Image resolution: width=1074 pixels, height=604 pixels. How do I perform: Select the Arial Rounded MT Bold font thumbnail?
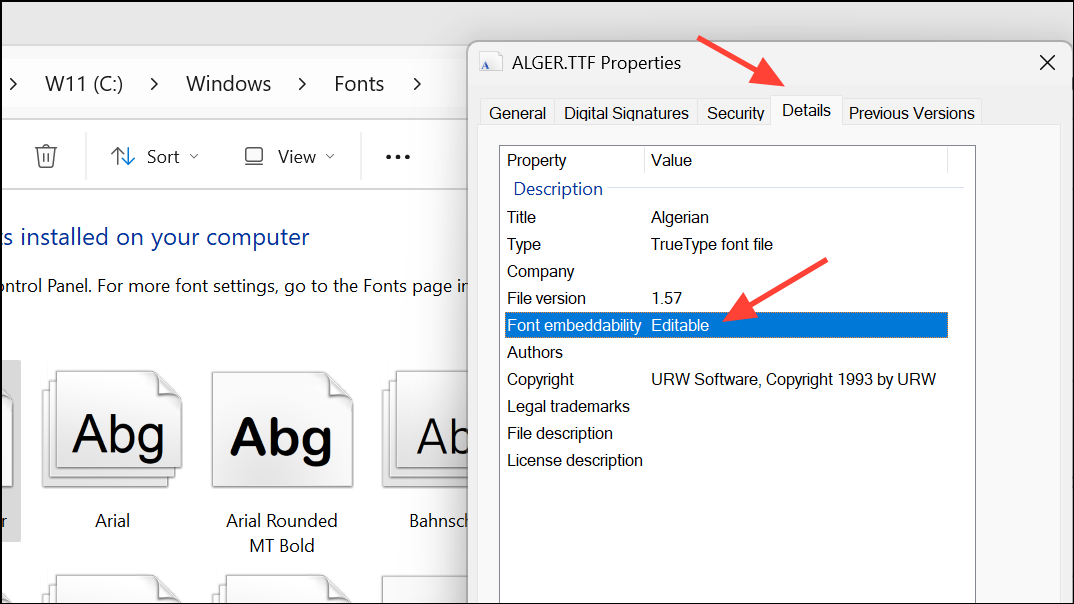(x=282, y=428)
